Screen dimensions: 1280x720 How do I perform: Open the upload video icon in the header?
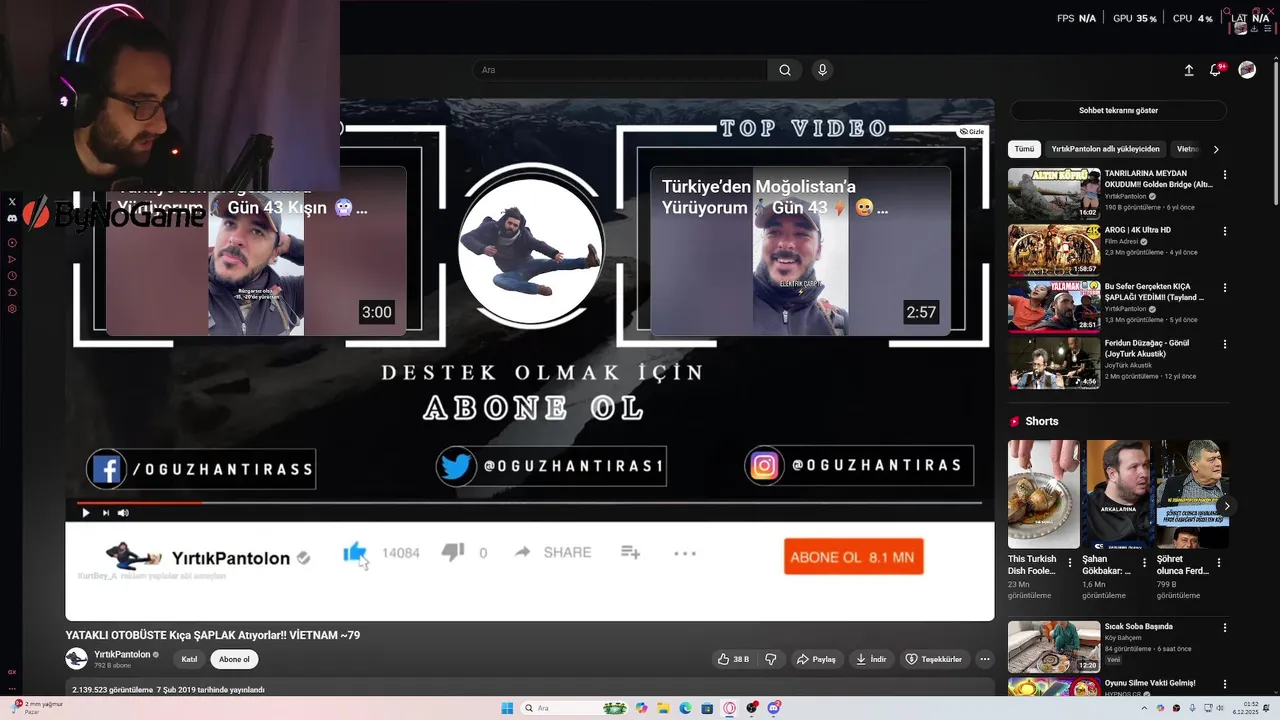click(1189, 70)
